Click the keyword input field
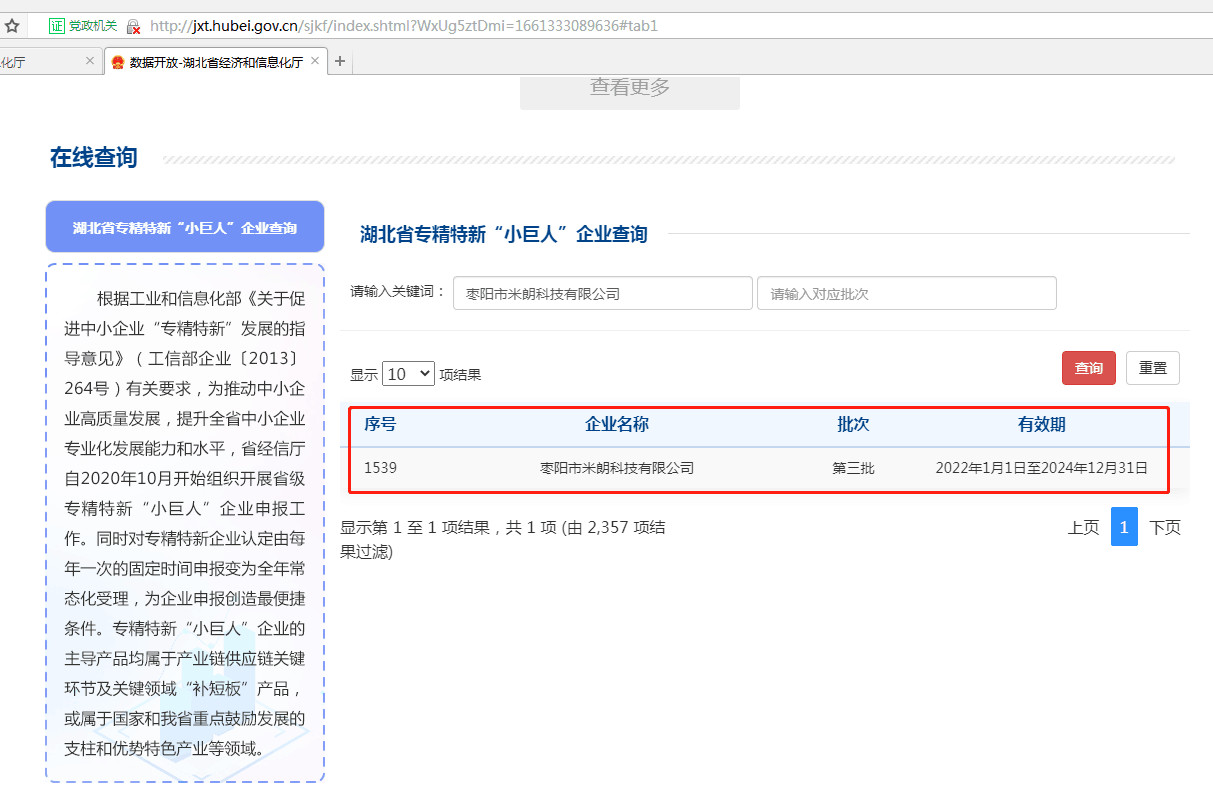 (x=602, y=294)
